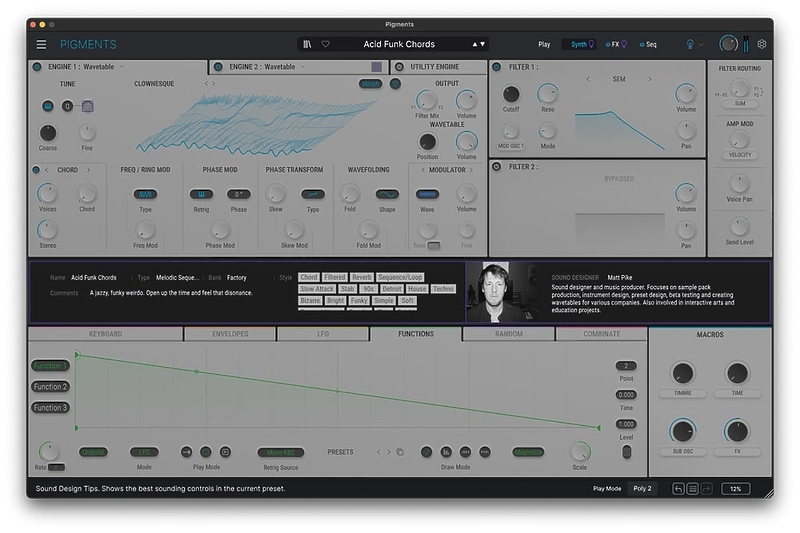Select the third Draw Mode icon

(465, 452)
